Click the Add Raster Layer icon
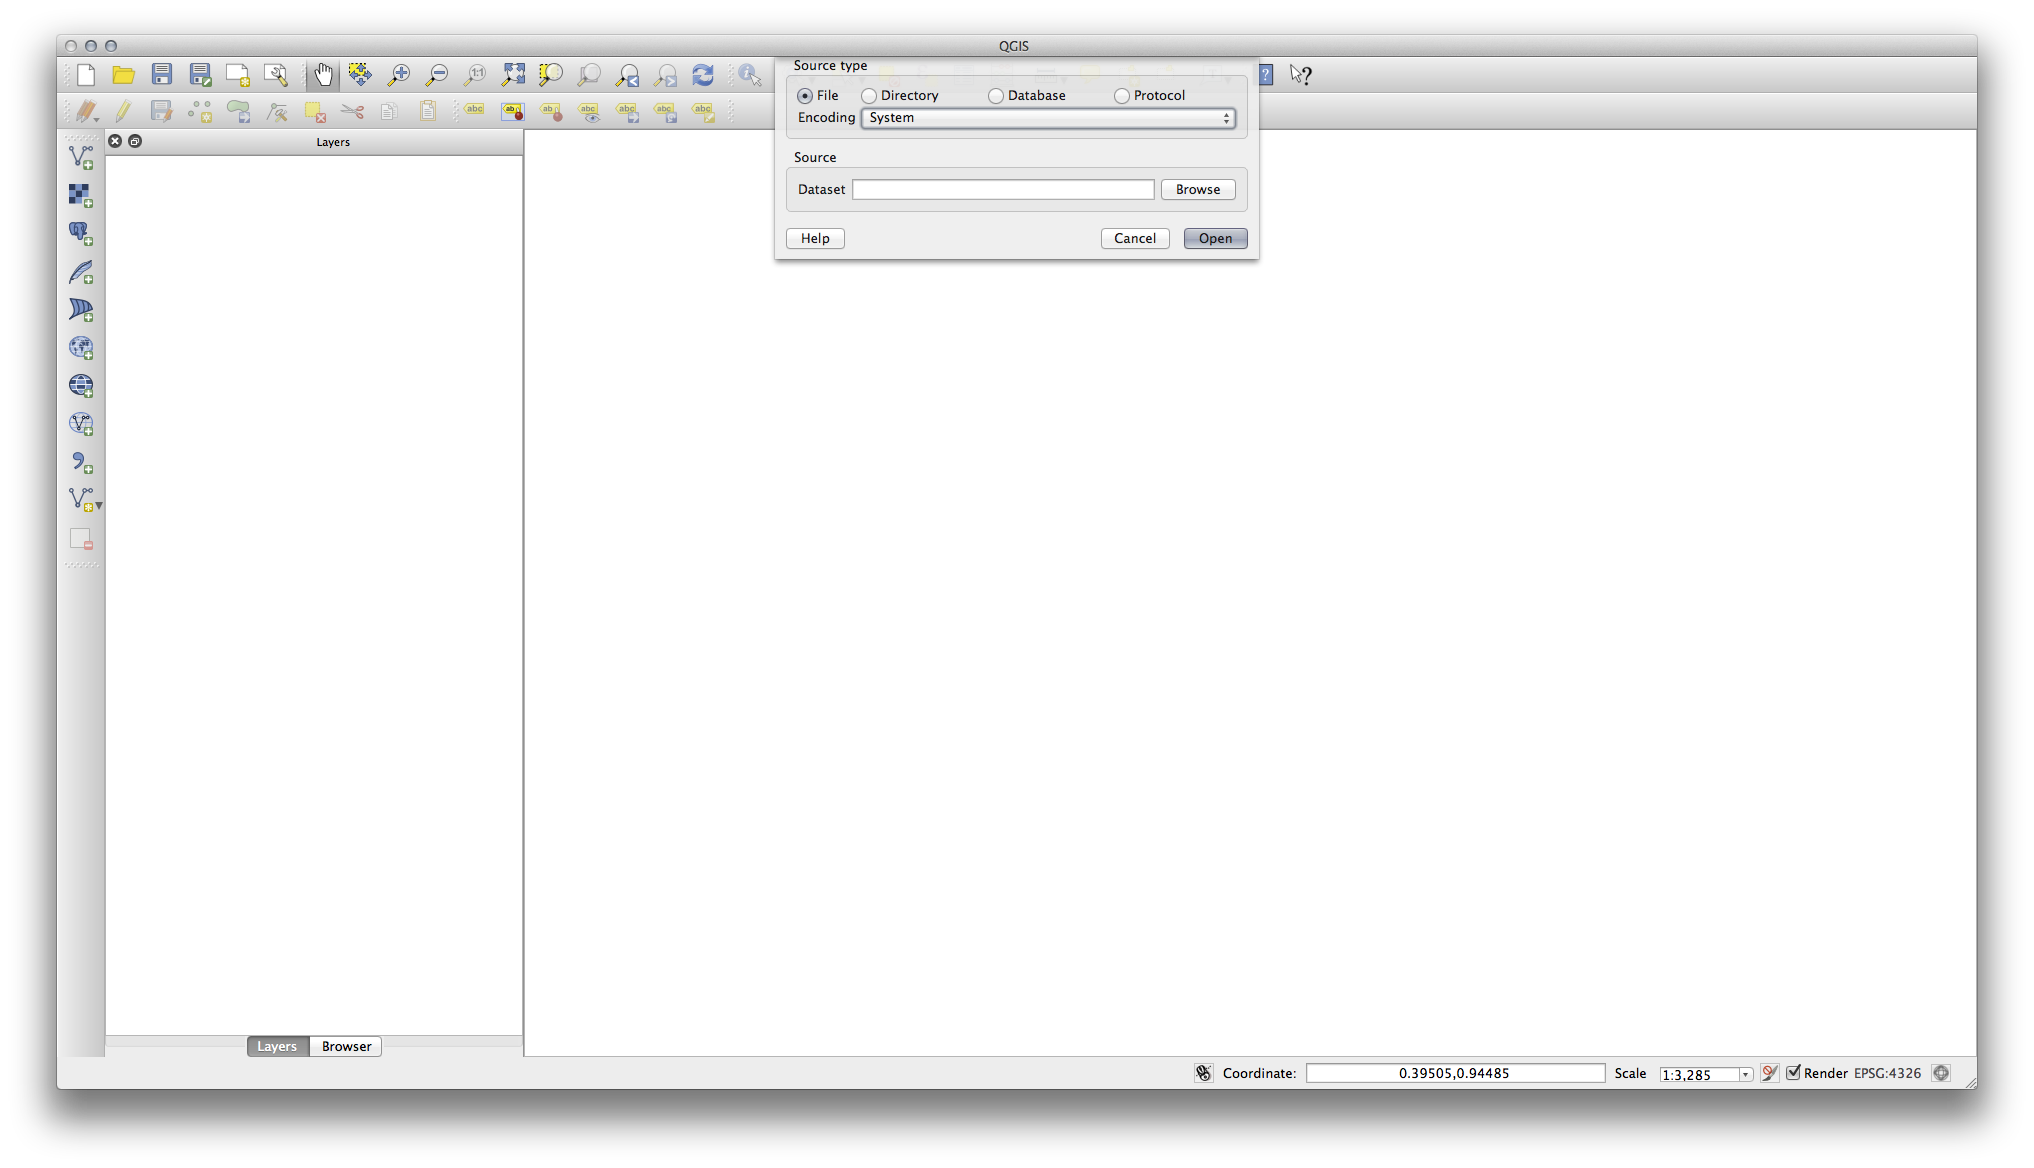This screenshot has width=2034, height=1168. [x=80, y=194]
